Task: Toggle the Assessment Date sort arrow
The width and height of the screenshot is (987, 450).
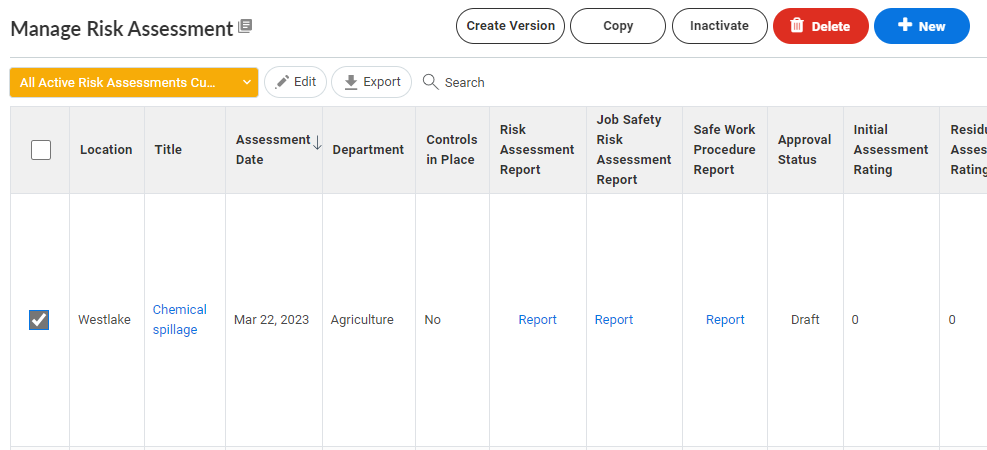Action: pyautogui.click(x=317, y=142)
